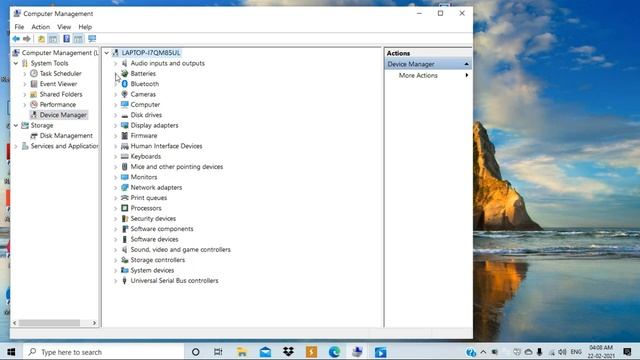Click the Show/Hide Action Pane icon
Screen dimensions: 640x360
78,39
